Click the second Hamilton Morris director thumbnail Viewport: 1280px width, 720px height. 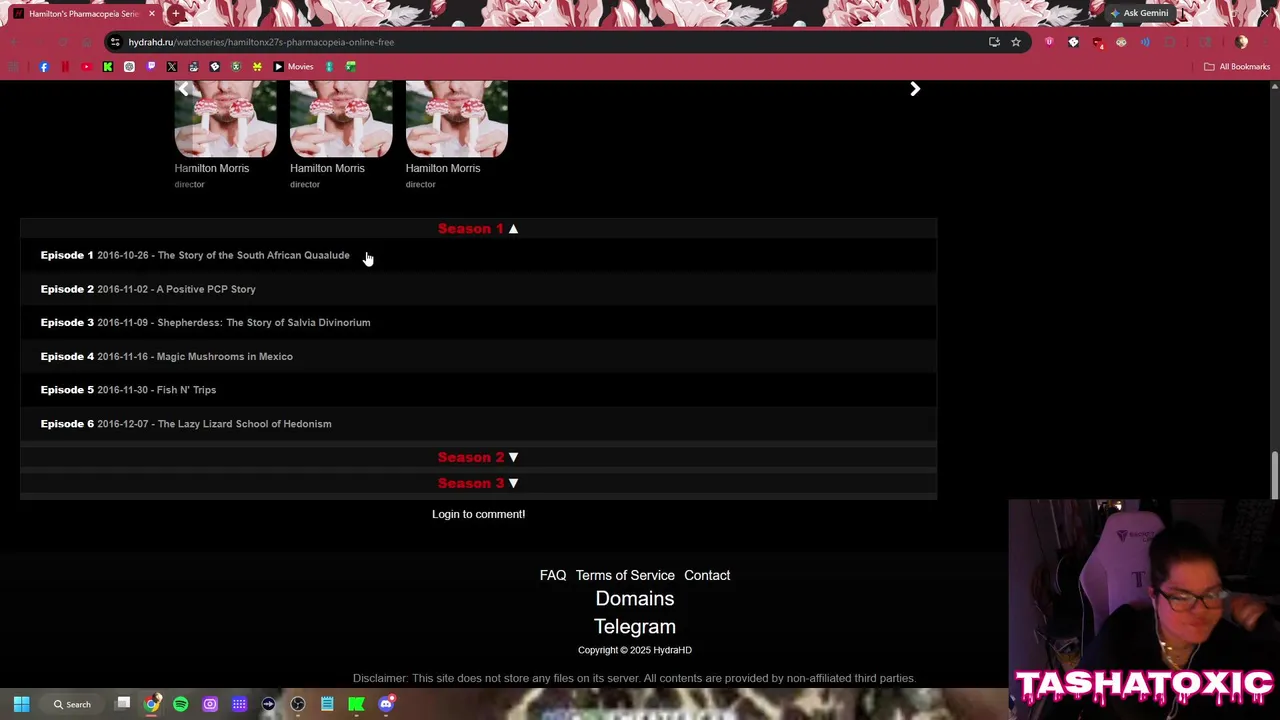341,118
